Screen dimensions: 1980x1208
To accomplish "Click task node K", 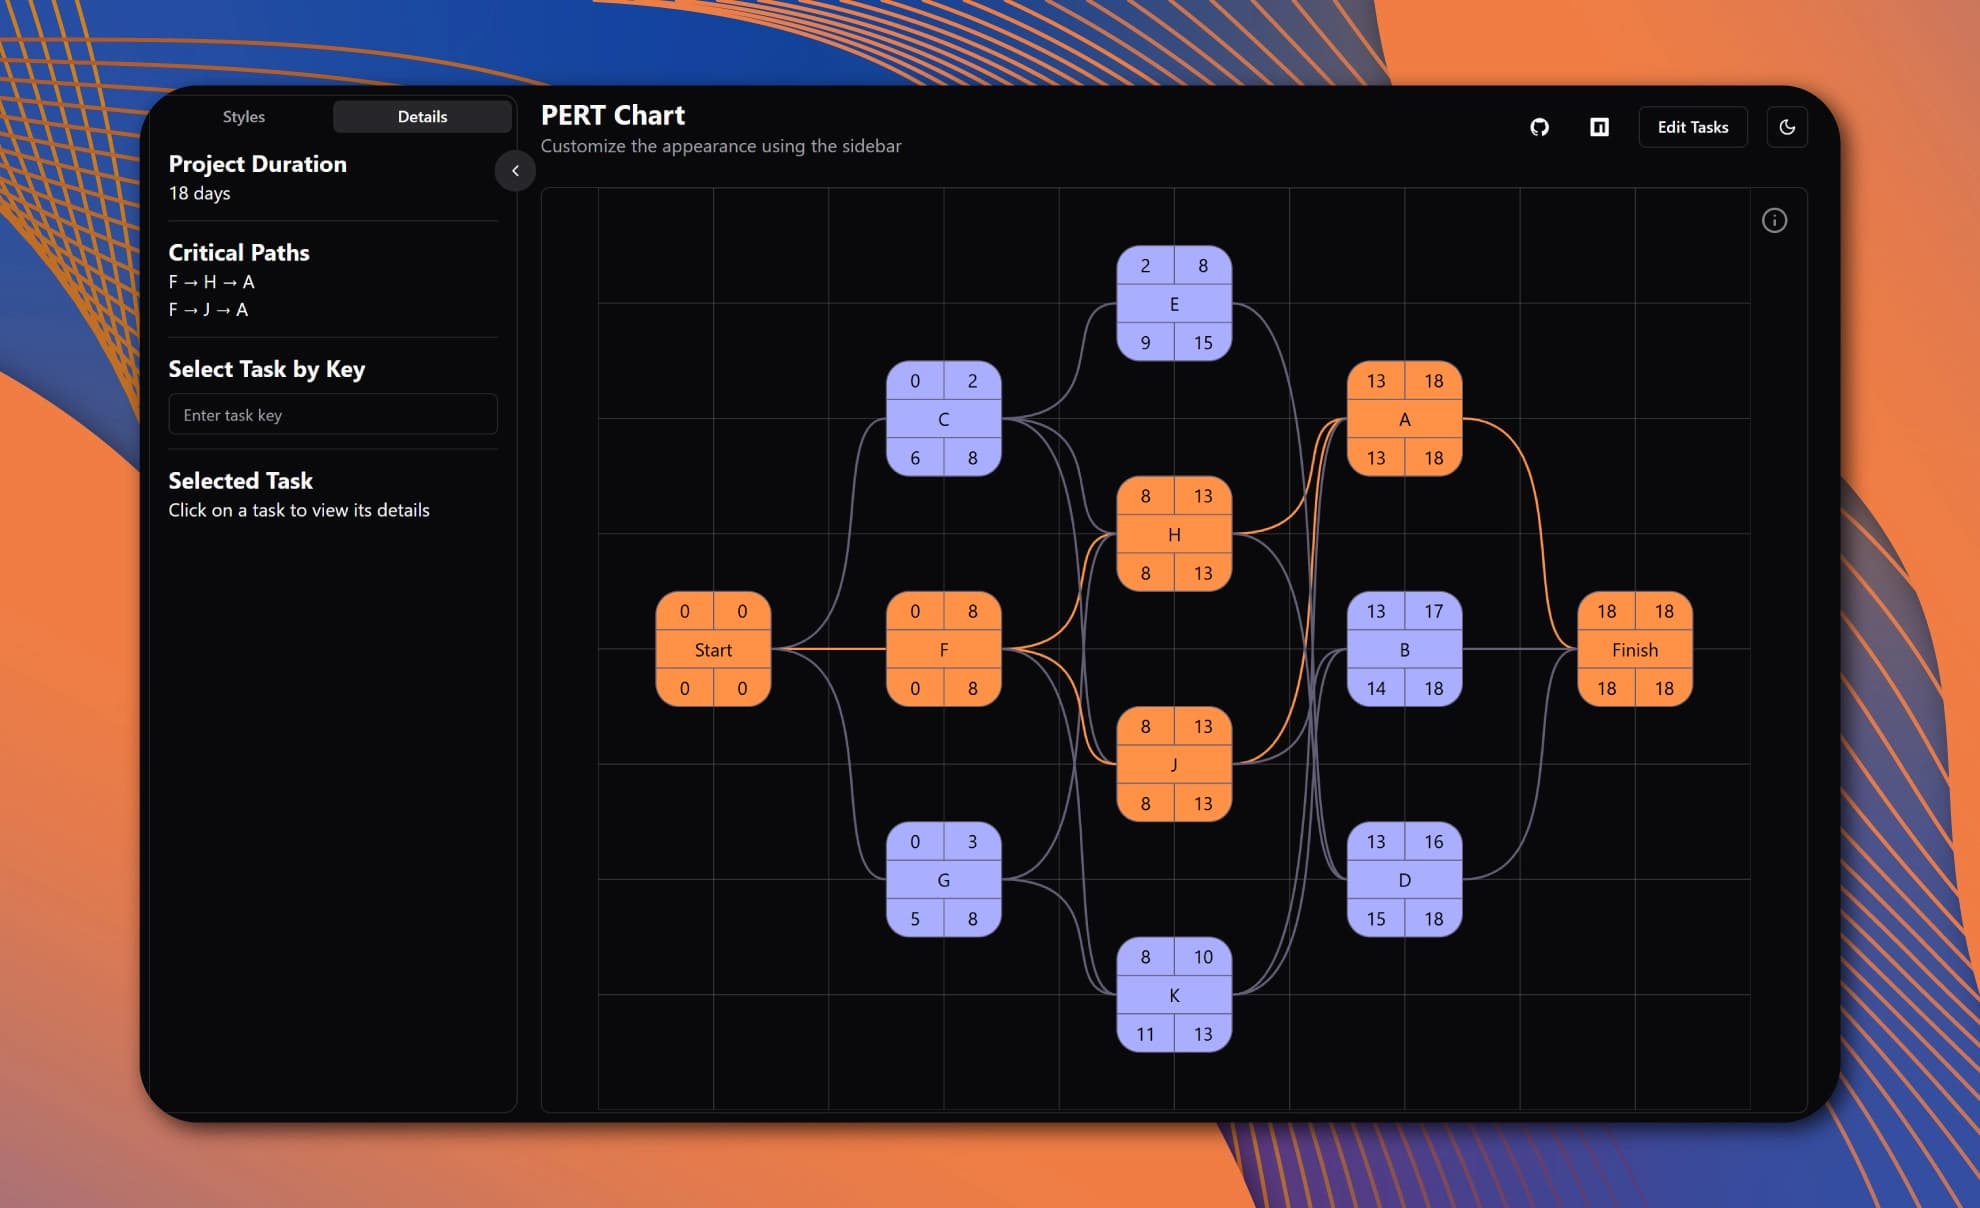I will click(x=1173, y=995).
